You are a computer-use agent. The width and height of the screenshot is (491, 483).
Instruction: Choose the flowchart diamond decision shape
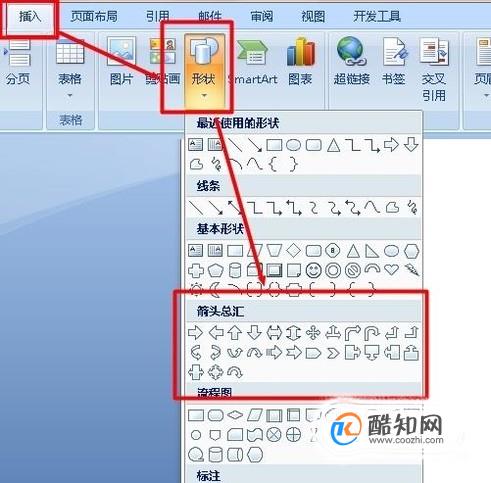click(235, 415)
